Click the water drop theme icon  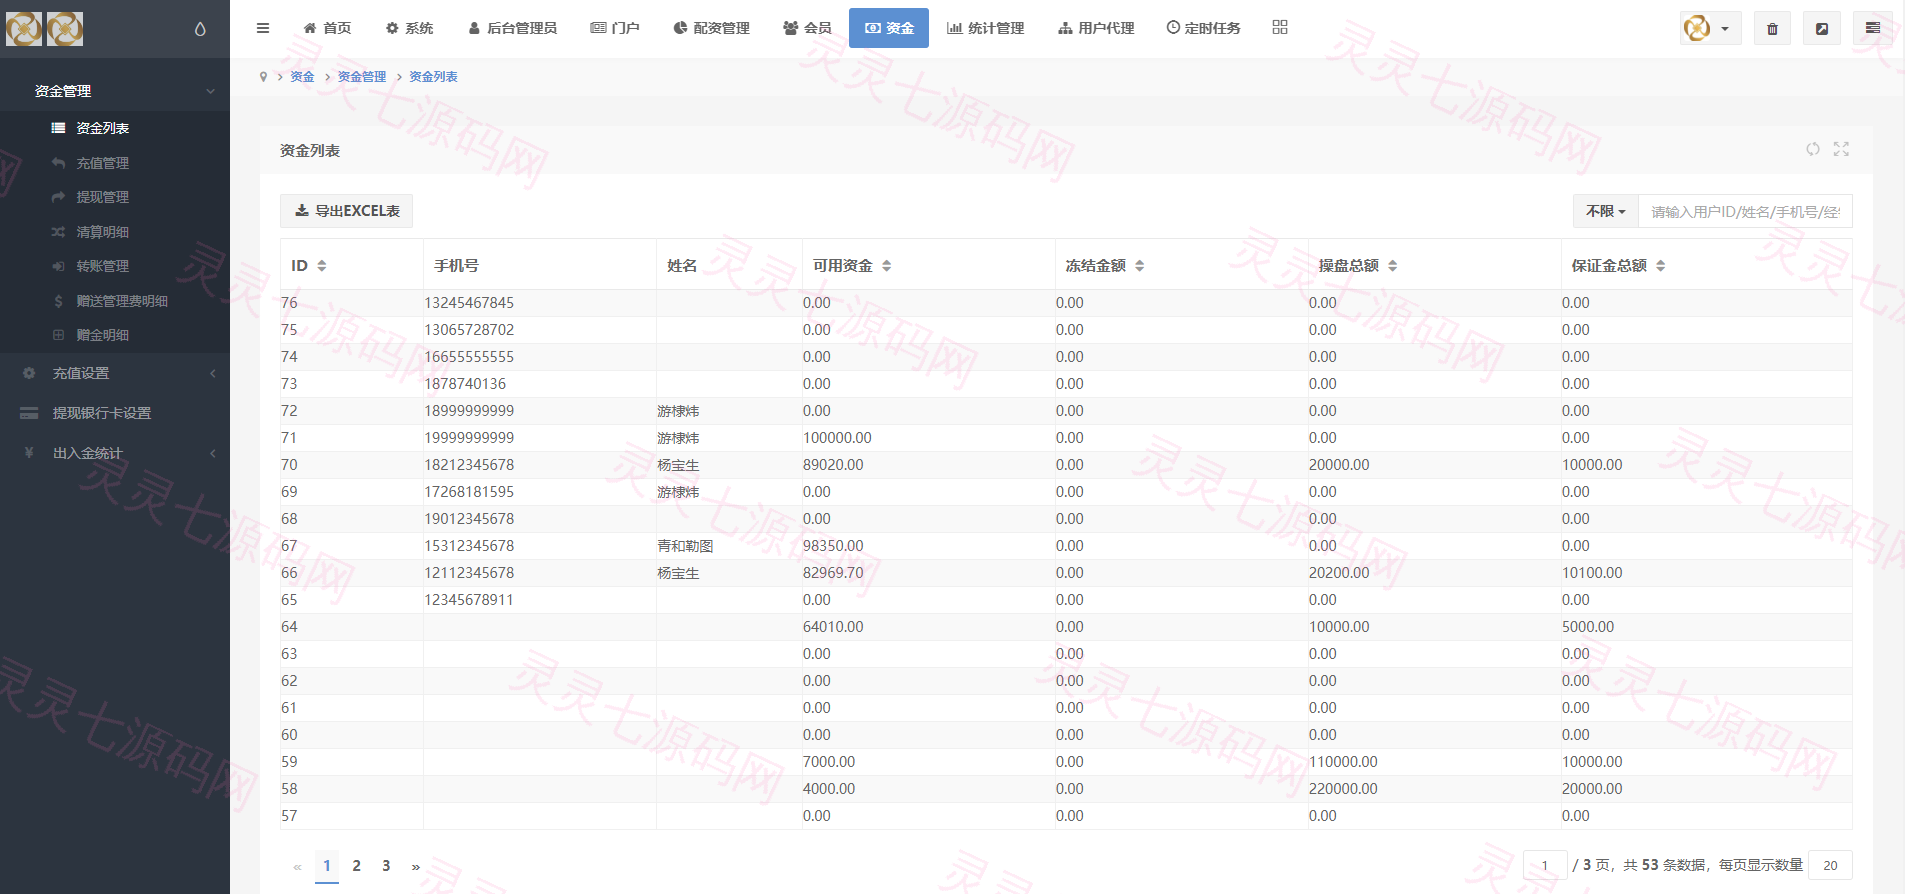[x=200, y=29]
